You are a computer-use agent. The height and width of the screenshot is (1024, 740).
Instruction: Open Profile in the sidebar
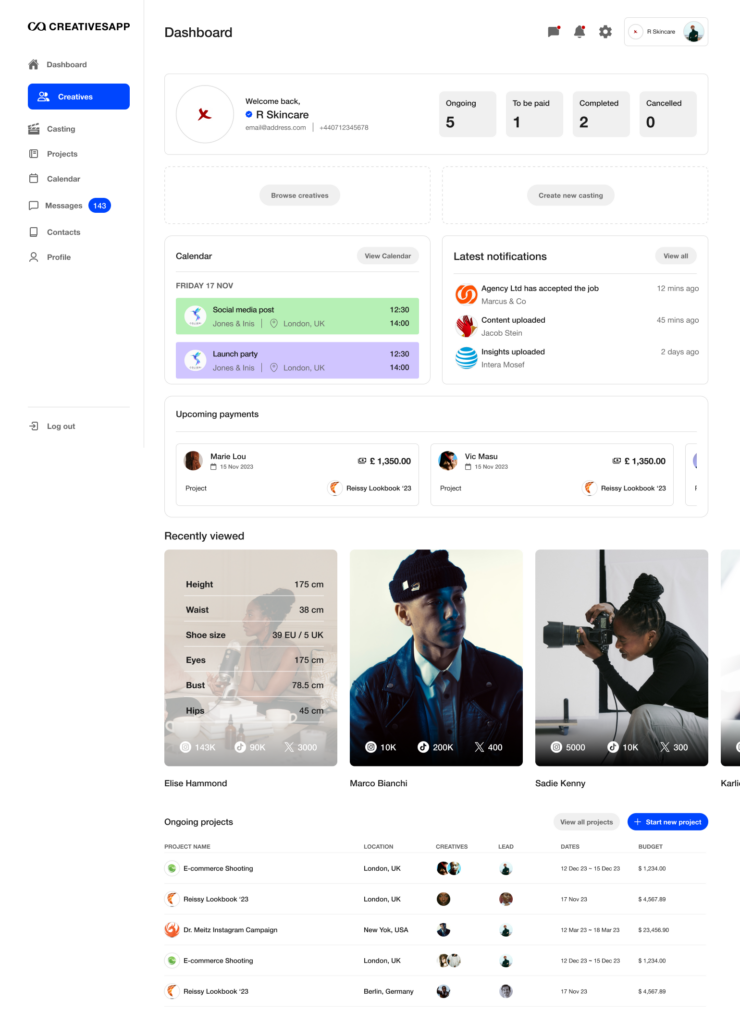pos(50,257)
